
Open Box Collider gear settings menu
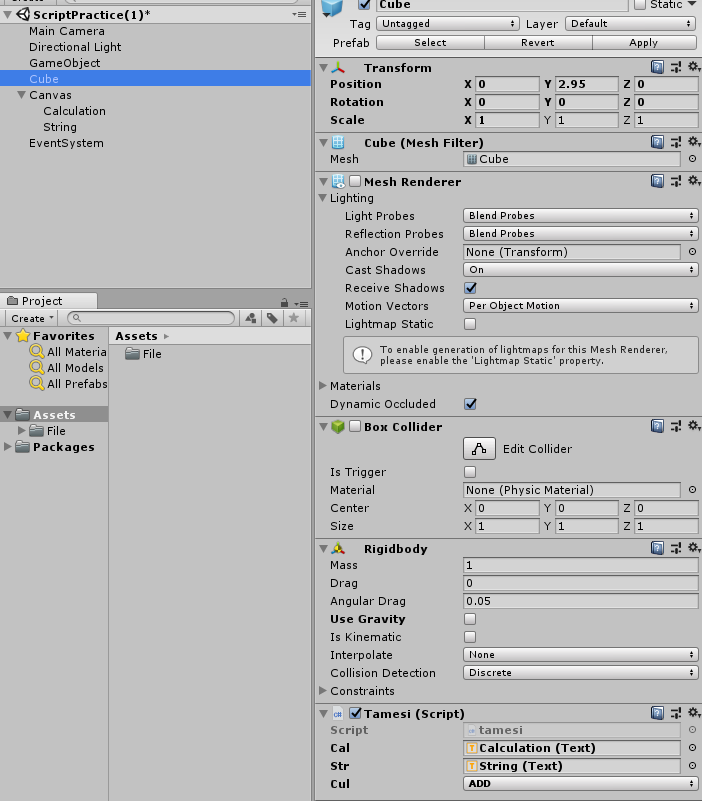[x=694, y=426]
